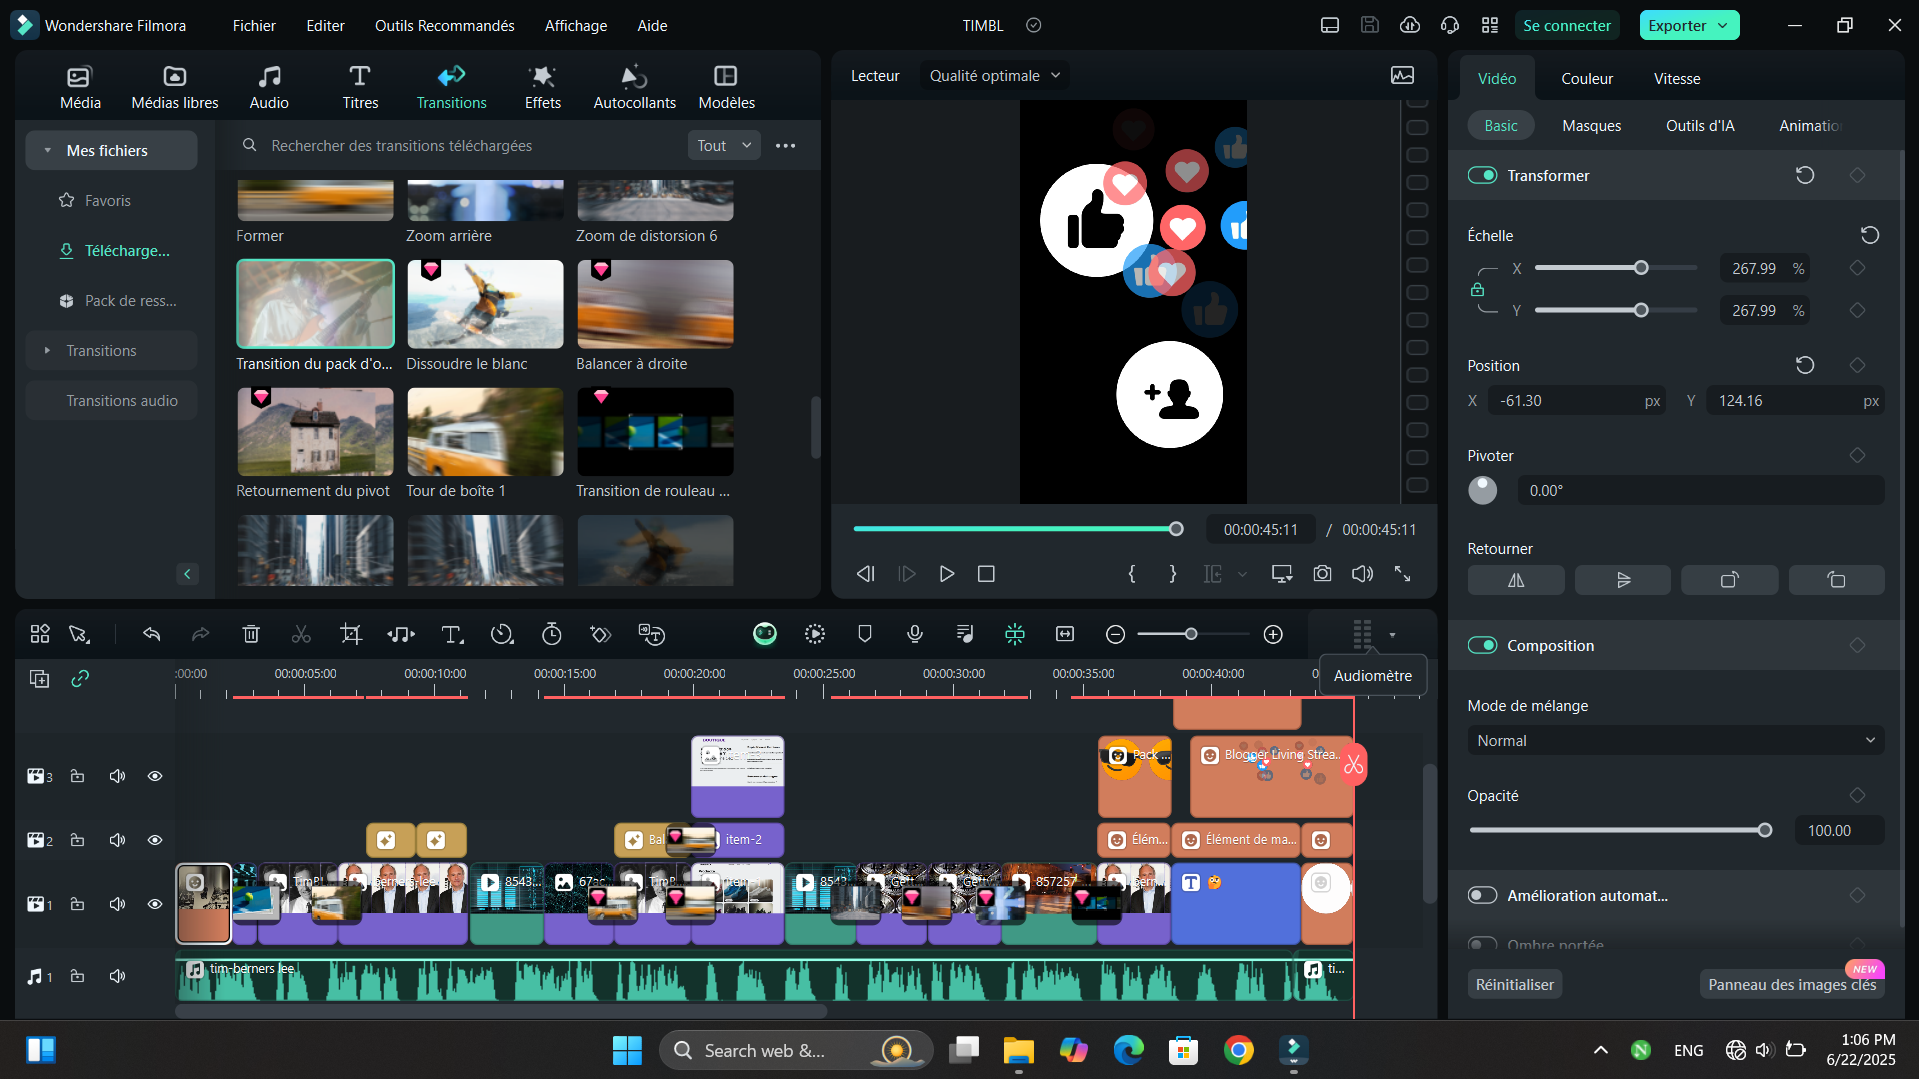
Task: Reset the Transformer settings
Action: click(x=1805, y=175)
